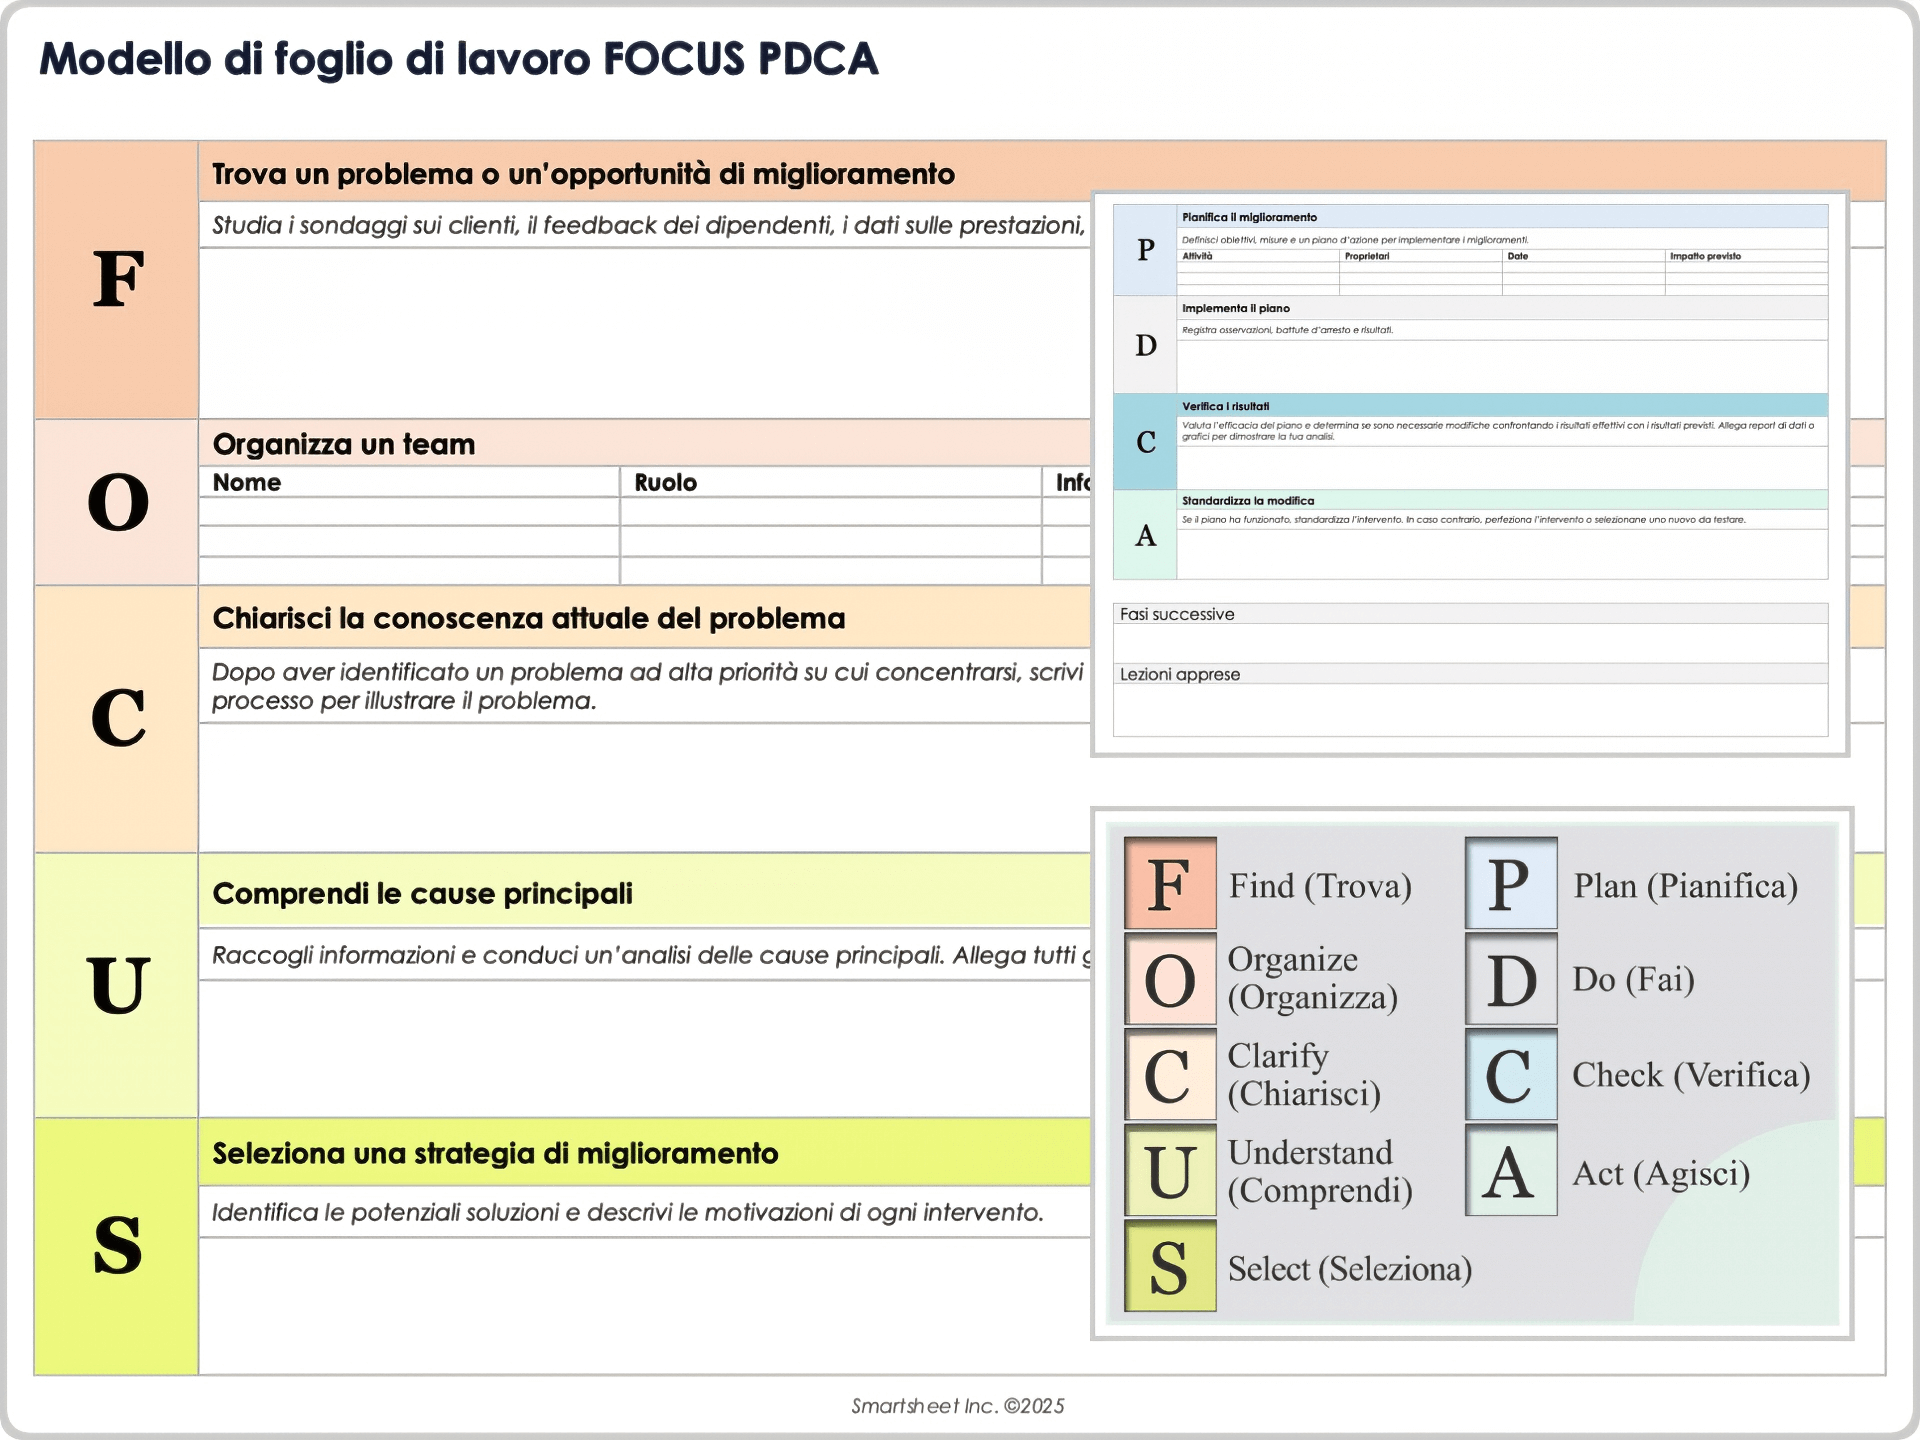
Task: Click the large U letter block of the worksheet
Action: pyautogui.click(x=117, y=986)
